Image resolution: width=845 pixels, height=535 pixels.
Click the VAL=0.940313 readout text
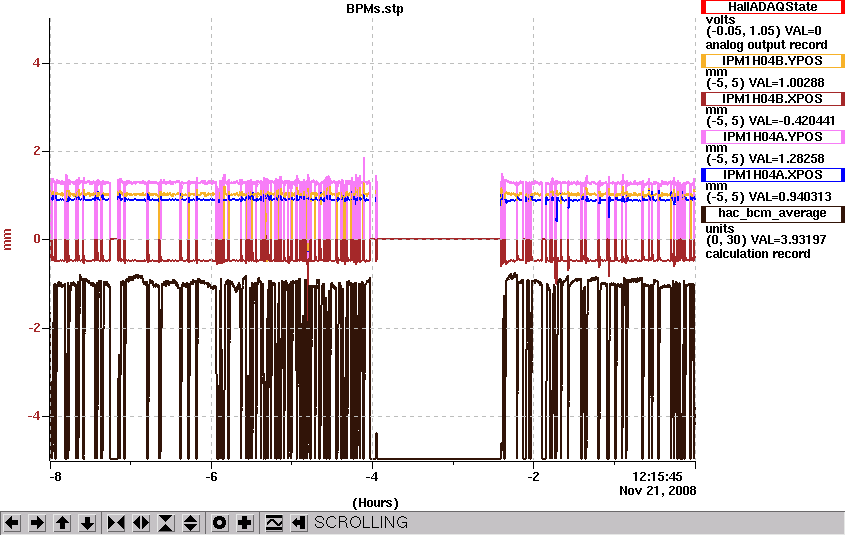pyautogui.click(x=790, y=197)
